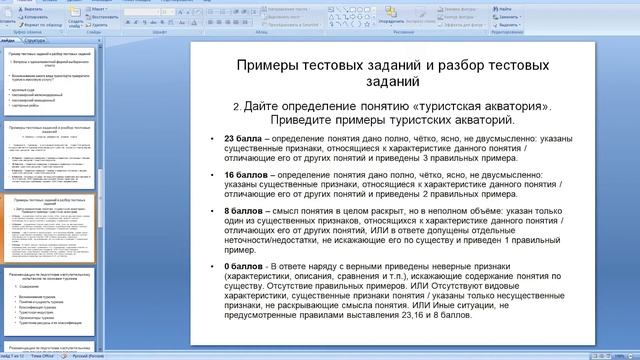The image size is (640, 360).
Task: Open the character spacing tool
Action: 171,22
